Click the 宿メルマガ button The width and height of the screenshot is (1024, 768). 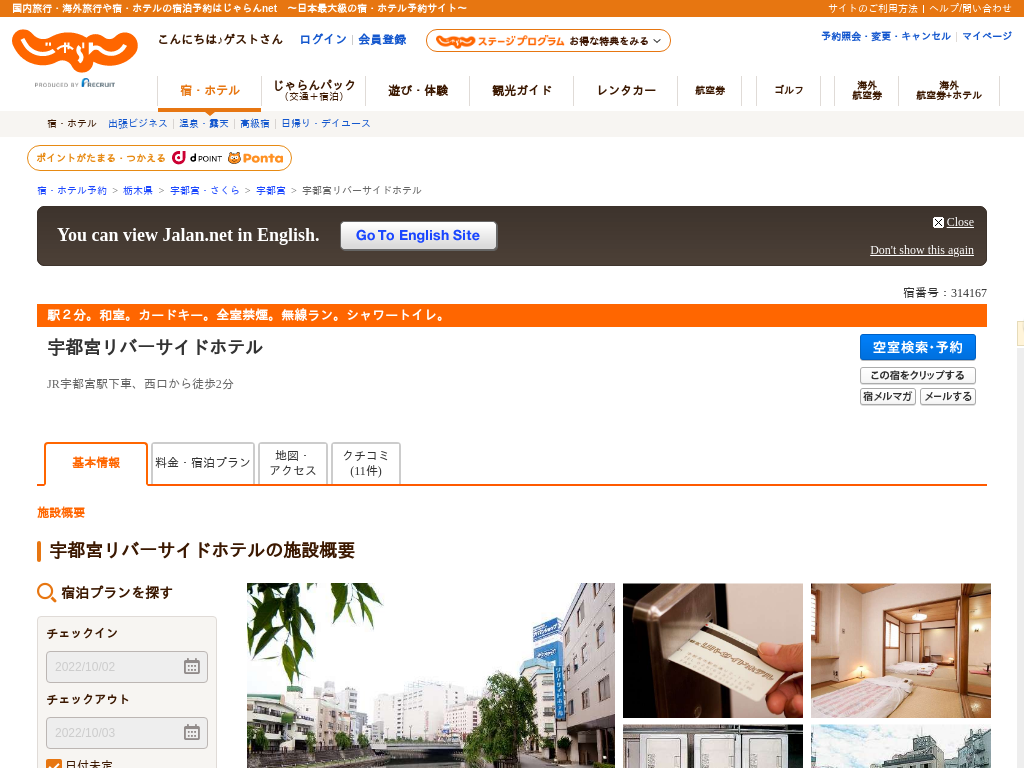point(888,396)
